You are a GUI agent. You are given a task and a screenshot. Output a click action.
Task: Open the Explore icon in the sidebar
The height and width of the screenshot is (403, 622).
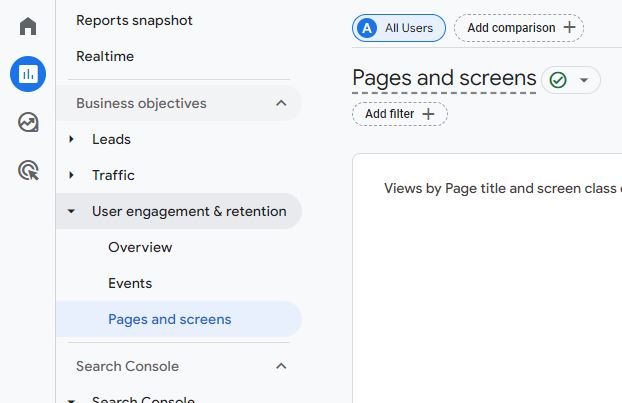pos(28,122)
